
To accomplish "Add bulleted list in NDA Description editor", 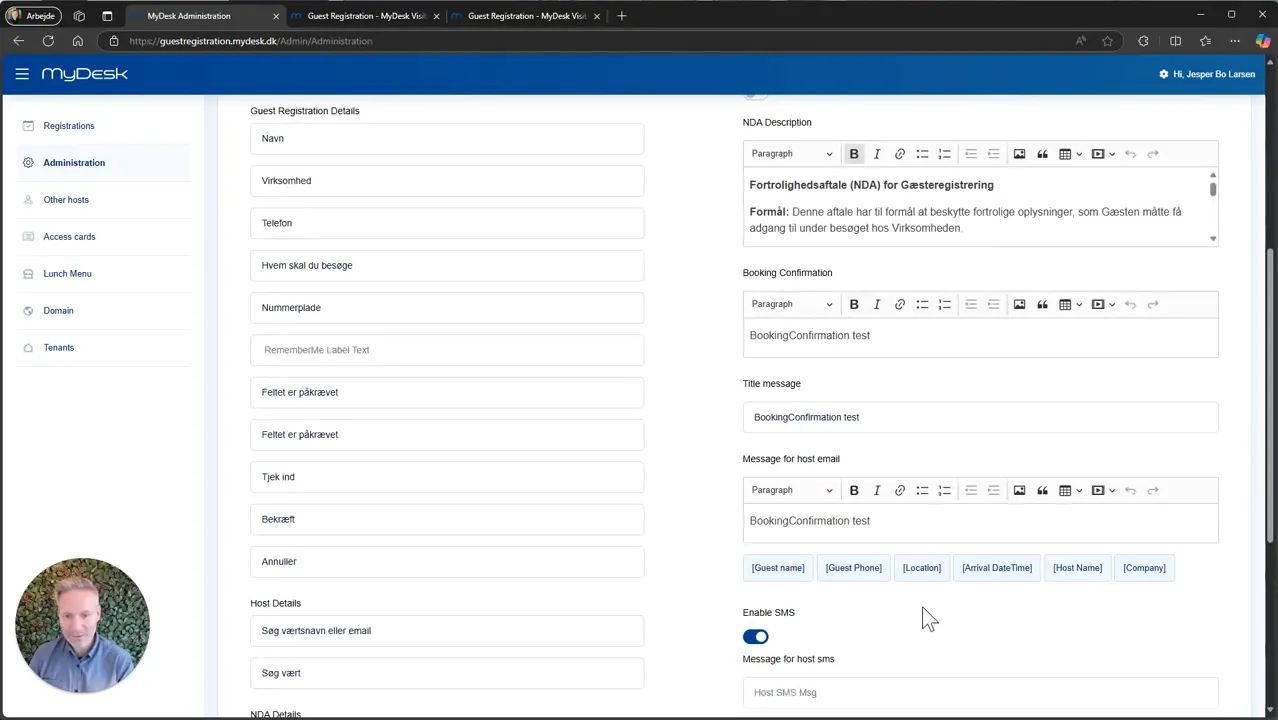I will point(922,154).
